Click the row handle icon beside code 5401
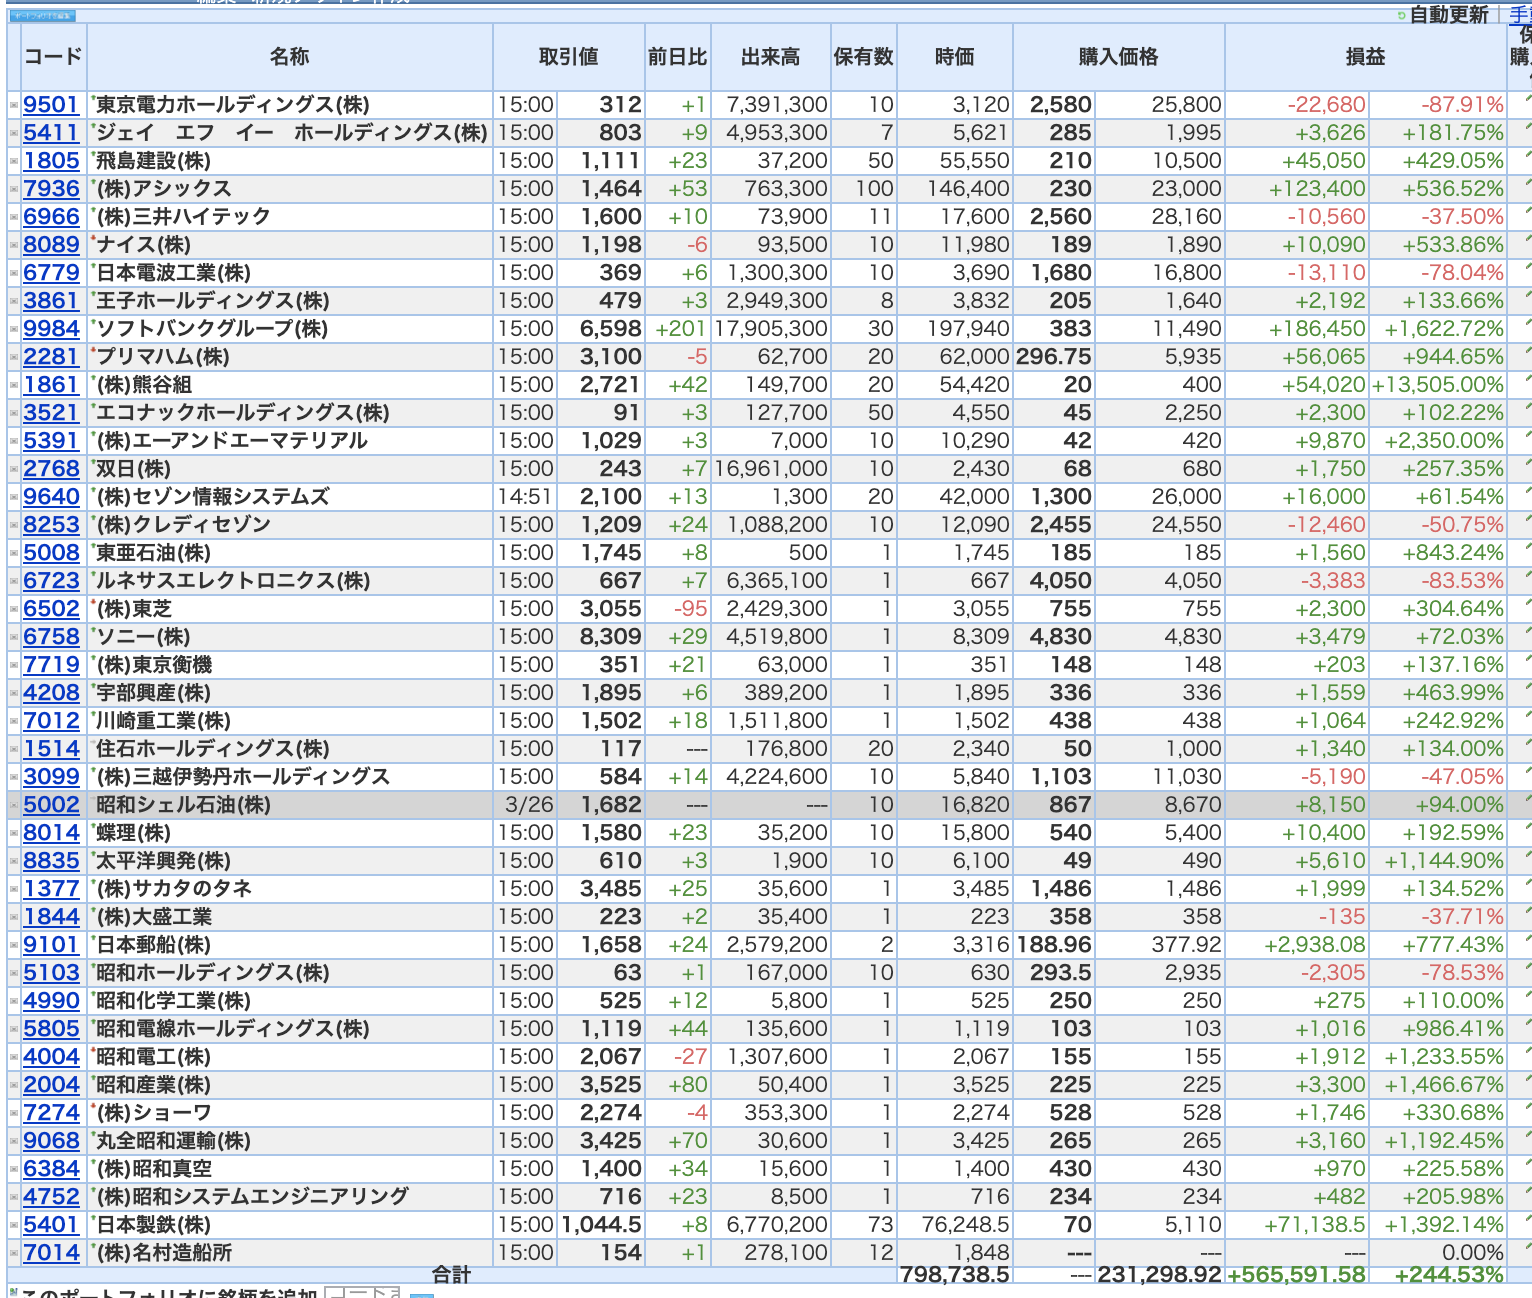Image resolution: width=1532 pixels, height=1298 pixels. (14, 1225)
